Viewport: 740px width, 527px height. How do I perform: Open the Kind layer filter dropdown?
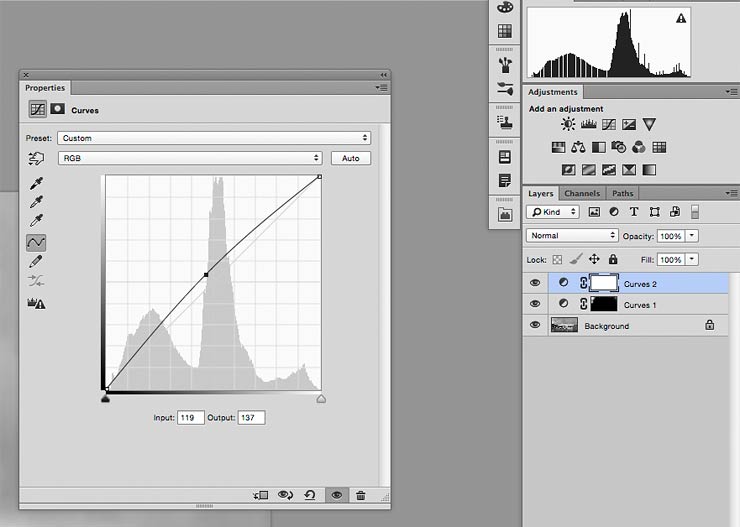[553, 212]
